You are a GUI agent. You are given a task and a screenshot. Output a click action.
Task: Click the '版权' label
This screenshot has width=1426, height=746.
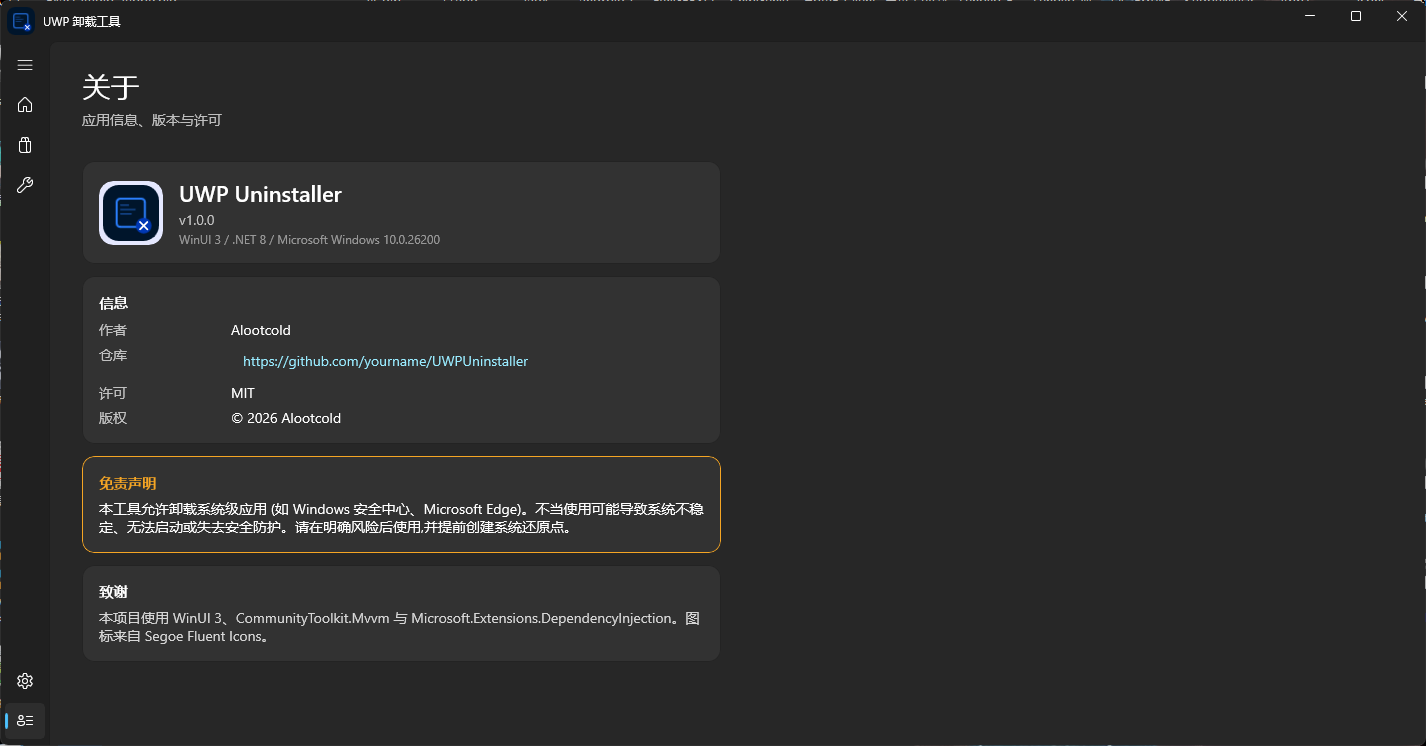point(113,418)
